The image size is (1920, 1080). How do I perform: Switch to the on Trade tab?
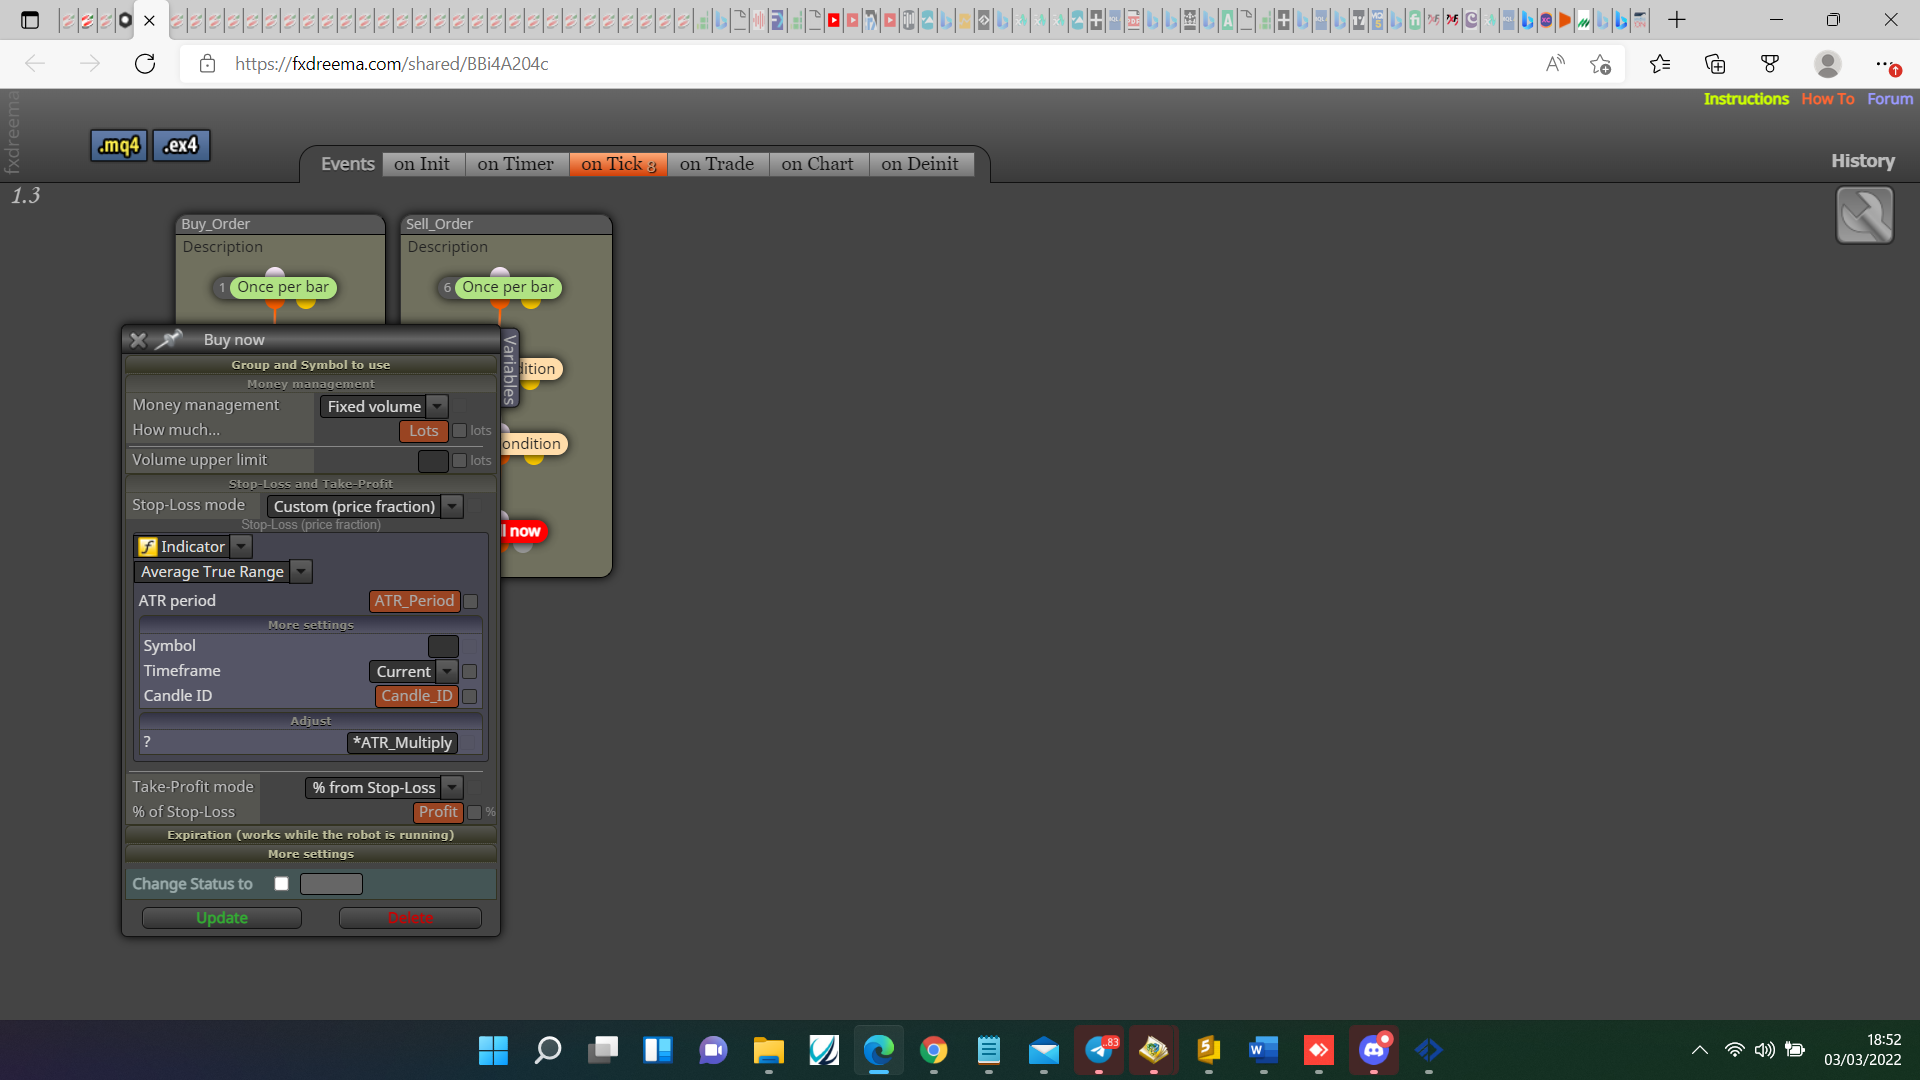point(717,164)
